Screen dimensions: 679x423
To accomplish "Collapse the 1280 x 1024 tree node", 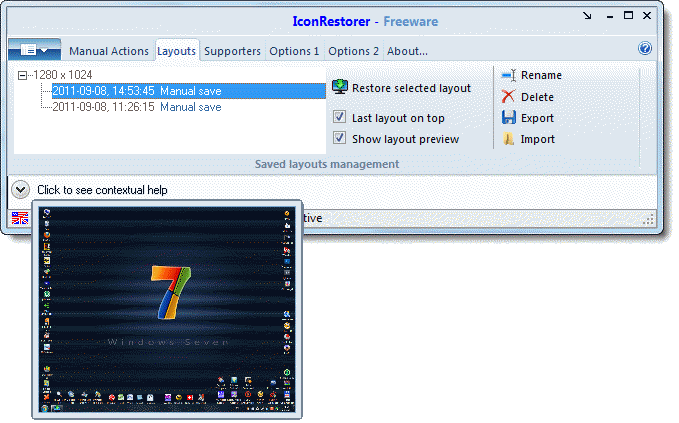I will [x=23, y=75].
